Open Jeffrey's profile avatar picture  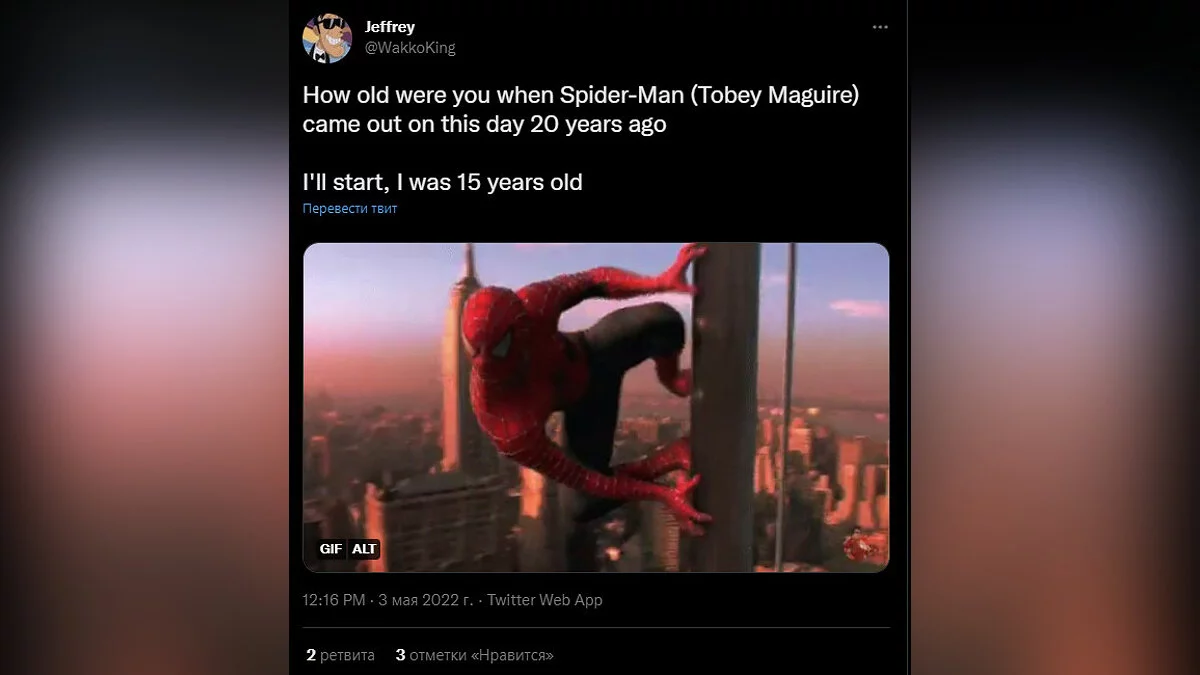[327, 38]
